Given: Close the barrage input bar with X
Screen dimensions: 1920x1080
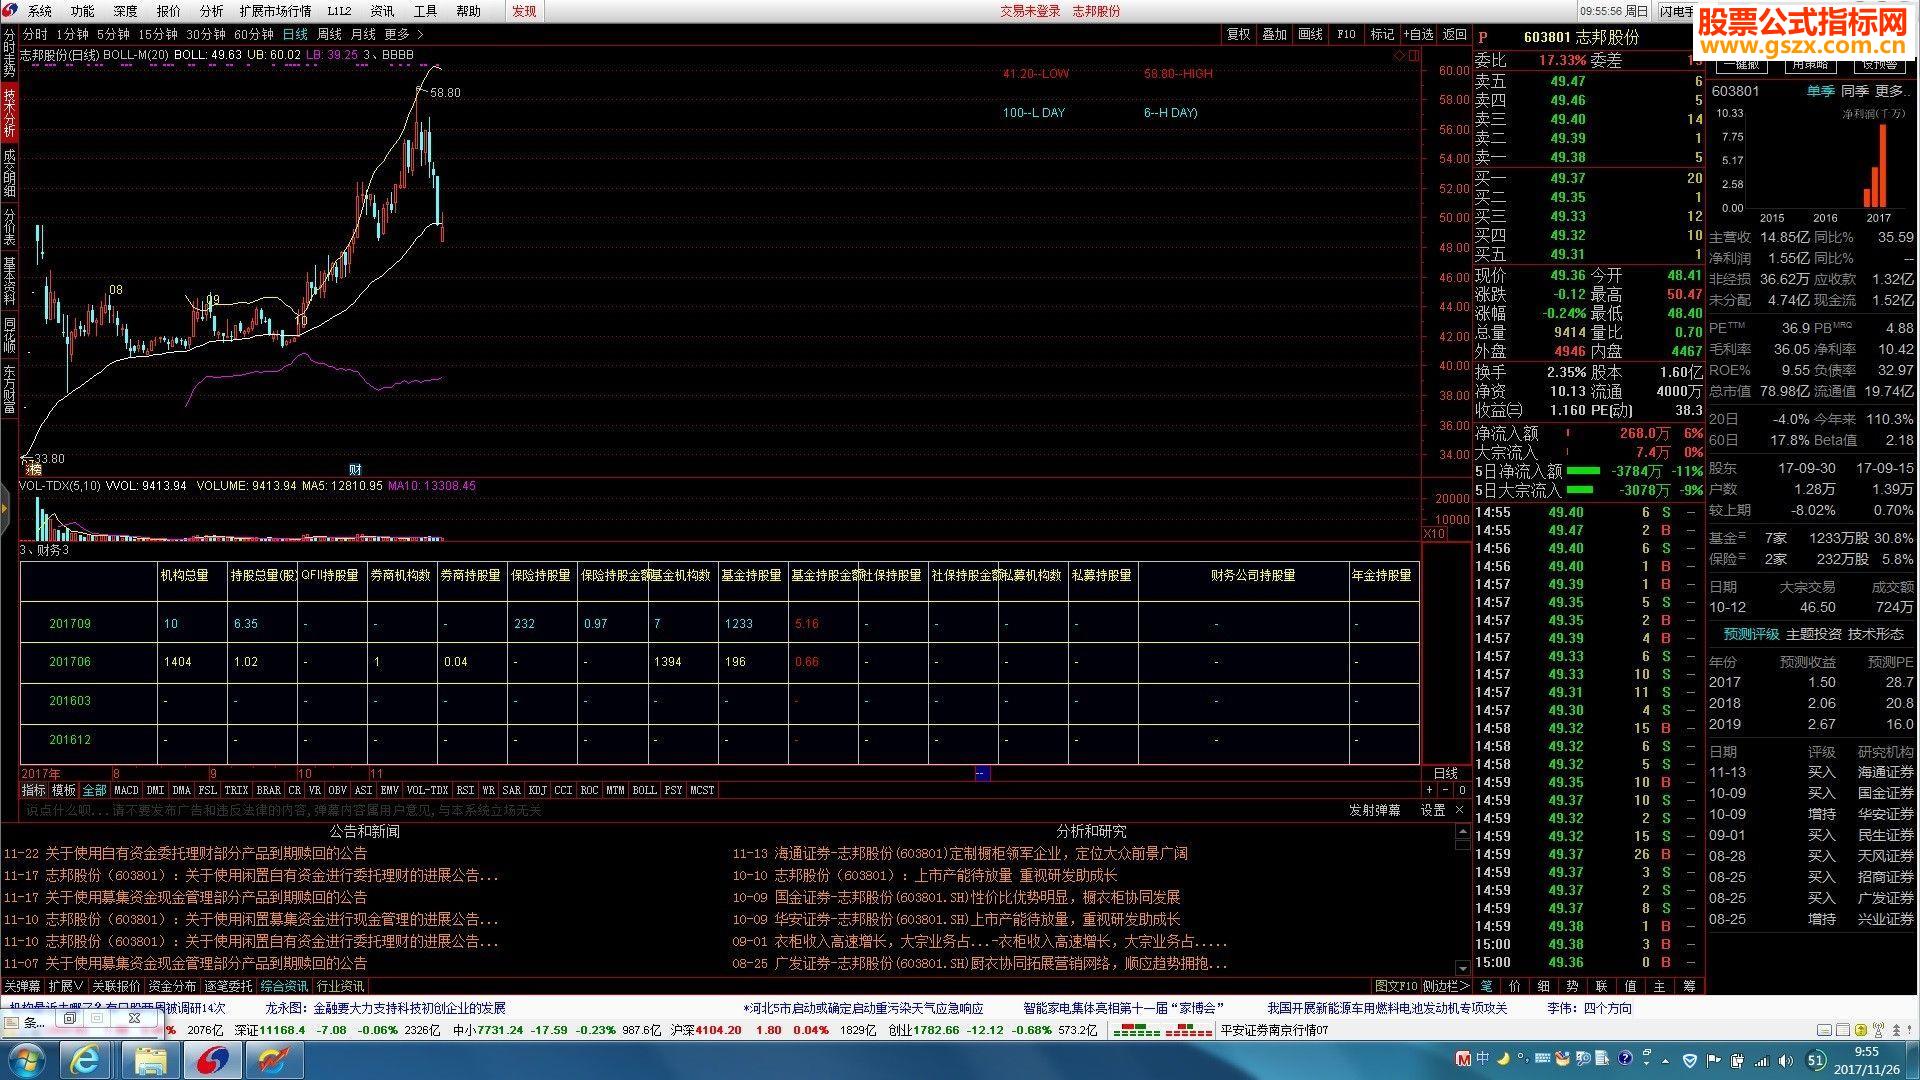Looking at the screenshot, I should (1459, 810).
